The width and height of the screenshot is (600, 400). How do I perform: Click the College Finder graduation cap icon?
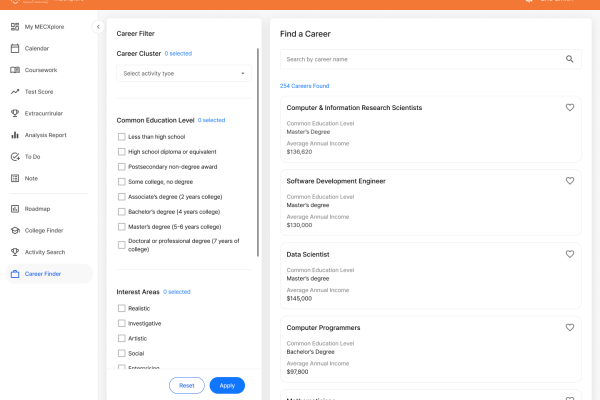click(15, 230)
